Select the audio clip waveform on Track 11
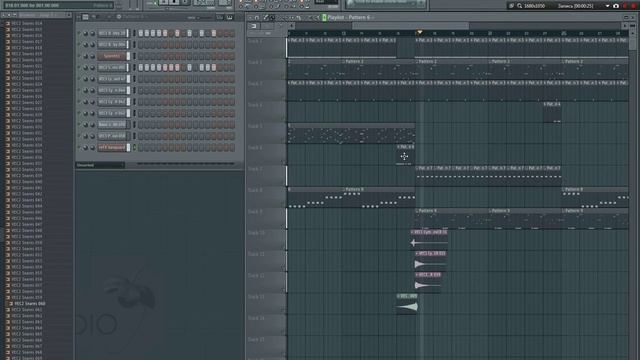640x360 pixels. click(430, 264)
